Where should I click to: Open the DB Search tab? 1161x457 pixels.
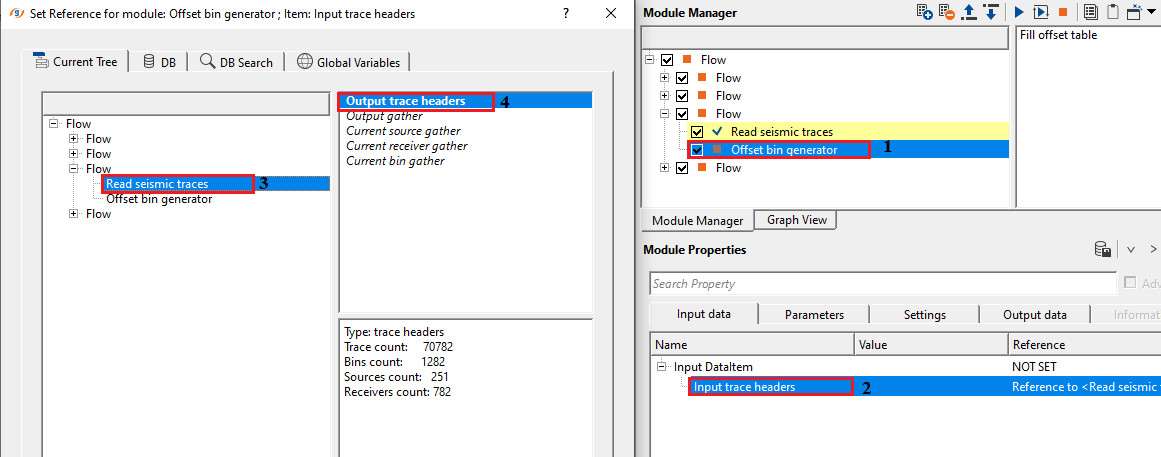tap(236, 62)
